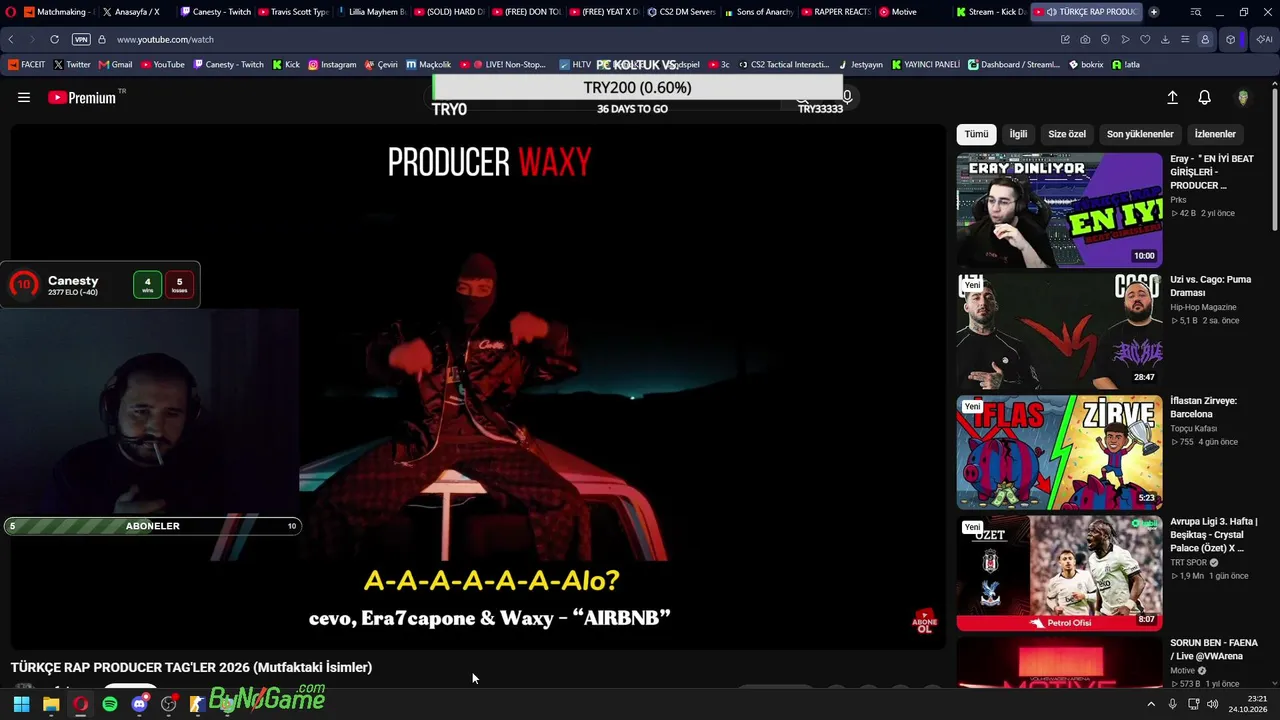Click the YouTube Premium logo

[x=82, y=97]
